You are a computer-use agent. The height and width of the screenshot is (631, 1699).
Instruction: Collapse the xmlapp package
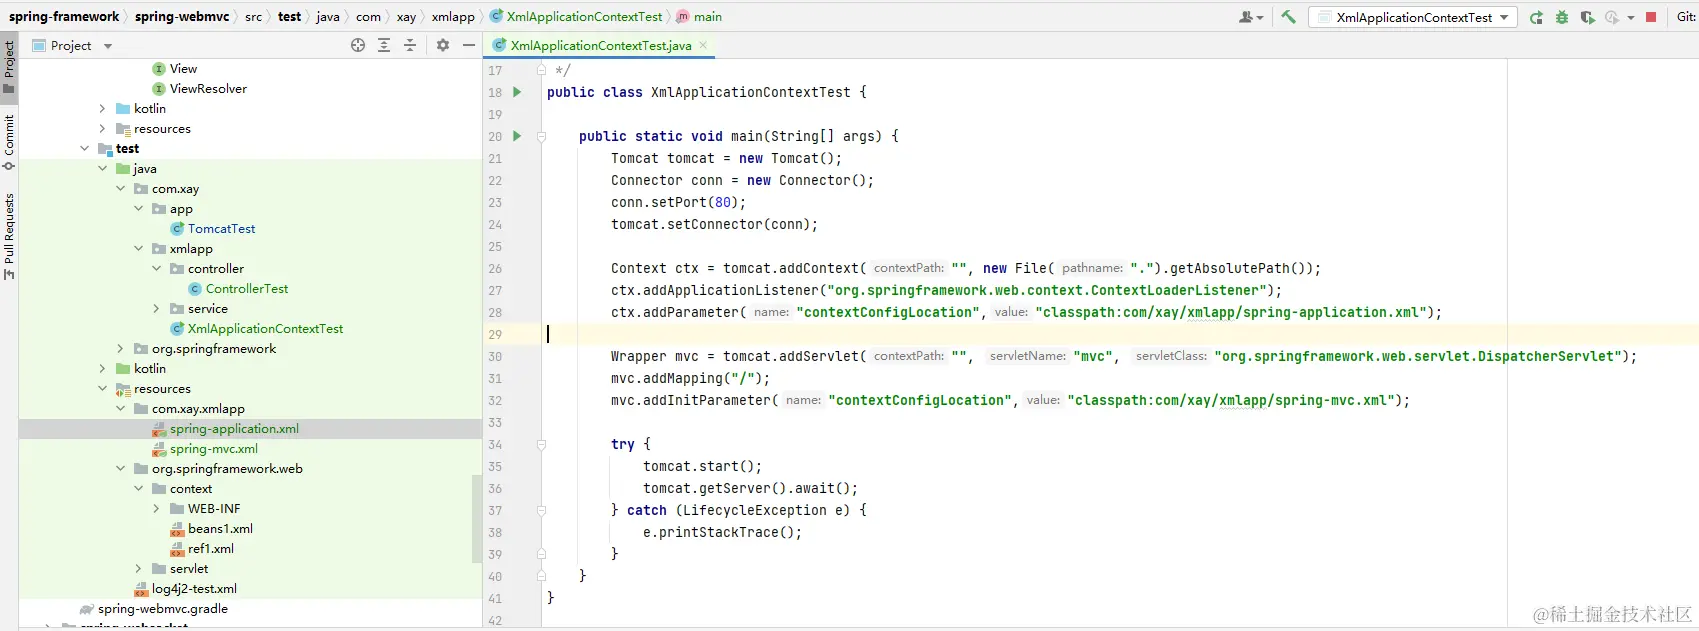click(138, 249)
